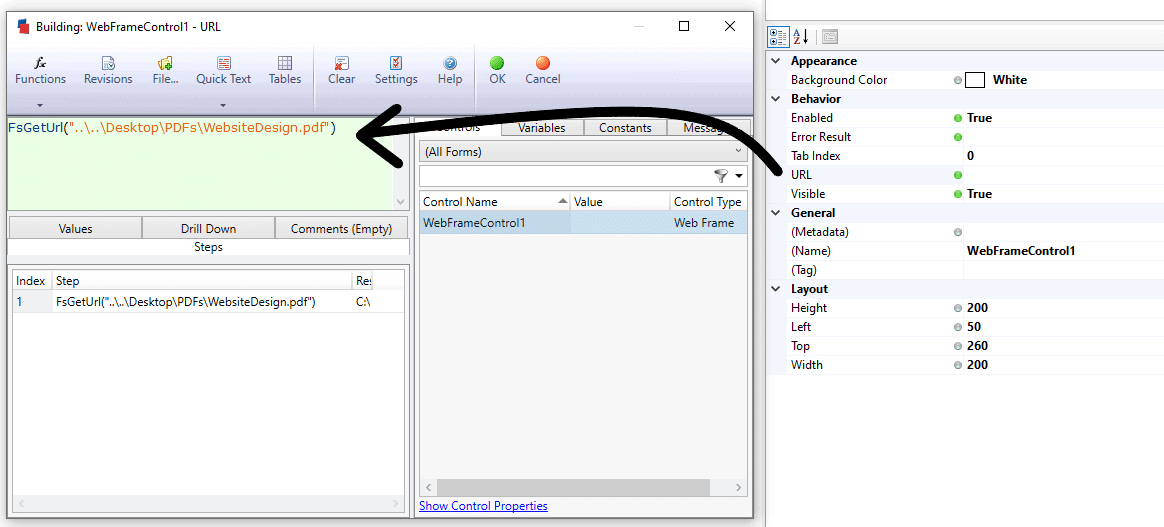Open the (All Forms) combo box
Image resolution: width=1164 pixels, height=527 pixels.
583,151
